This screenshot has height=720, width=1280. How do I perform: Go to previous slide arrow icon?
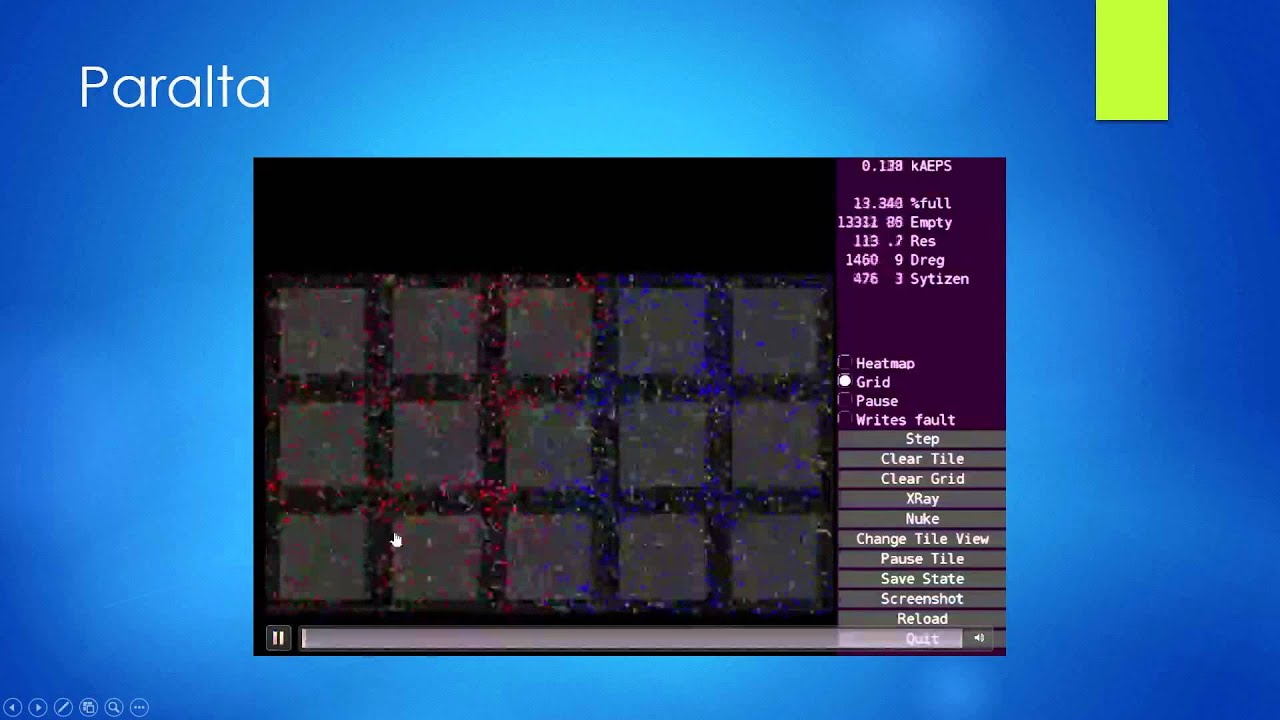coord(13,707)
